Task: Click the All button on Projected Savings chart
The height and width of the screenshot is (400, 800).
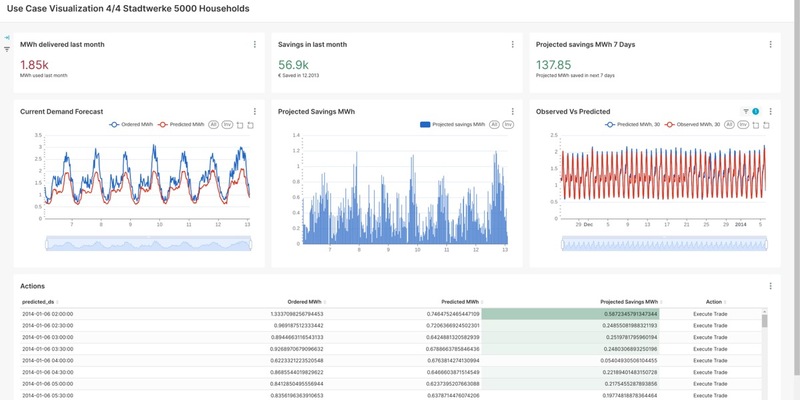Action: coord(496,125)
